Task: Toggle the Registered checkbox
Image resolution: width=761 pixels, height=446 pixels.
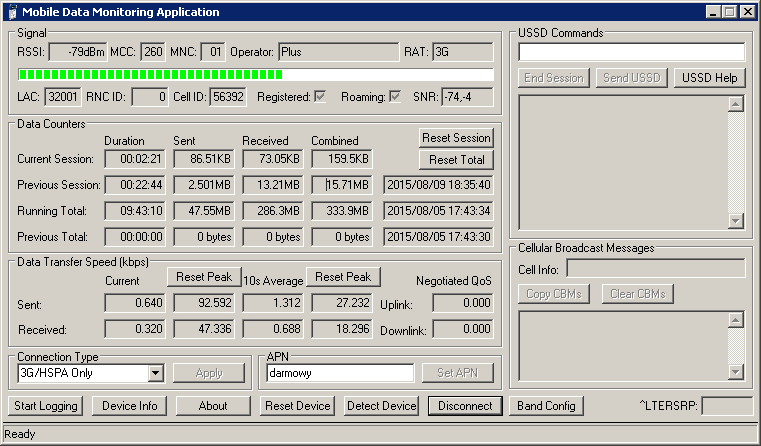Action: pos(321,97)
